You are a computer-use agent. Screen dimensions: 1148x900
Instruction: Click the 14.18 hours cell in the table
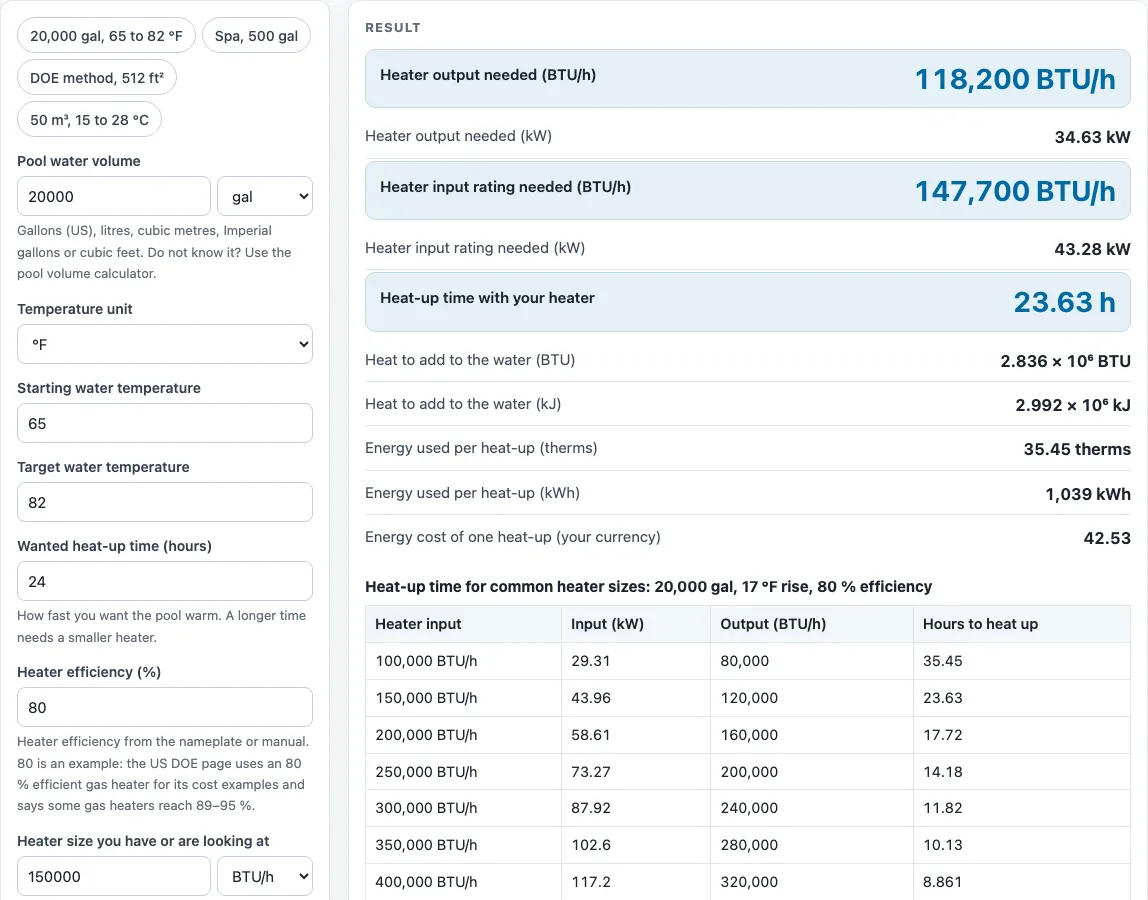point(942,772)
